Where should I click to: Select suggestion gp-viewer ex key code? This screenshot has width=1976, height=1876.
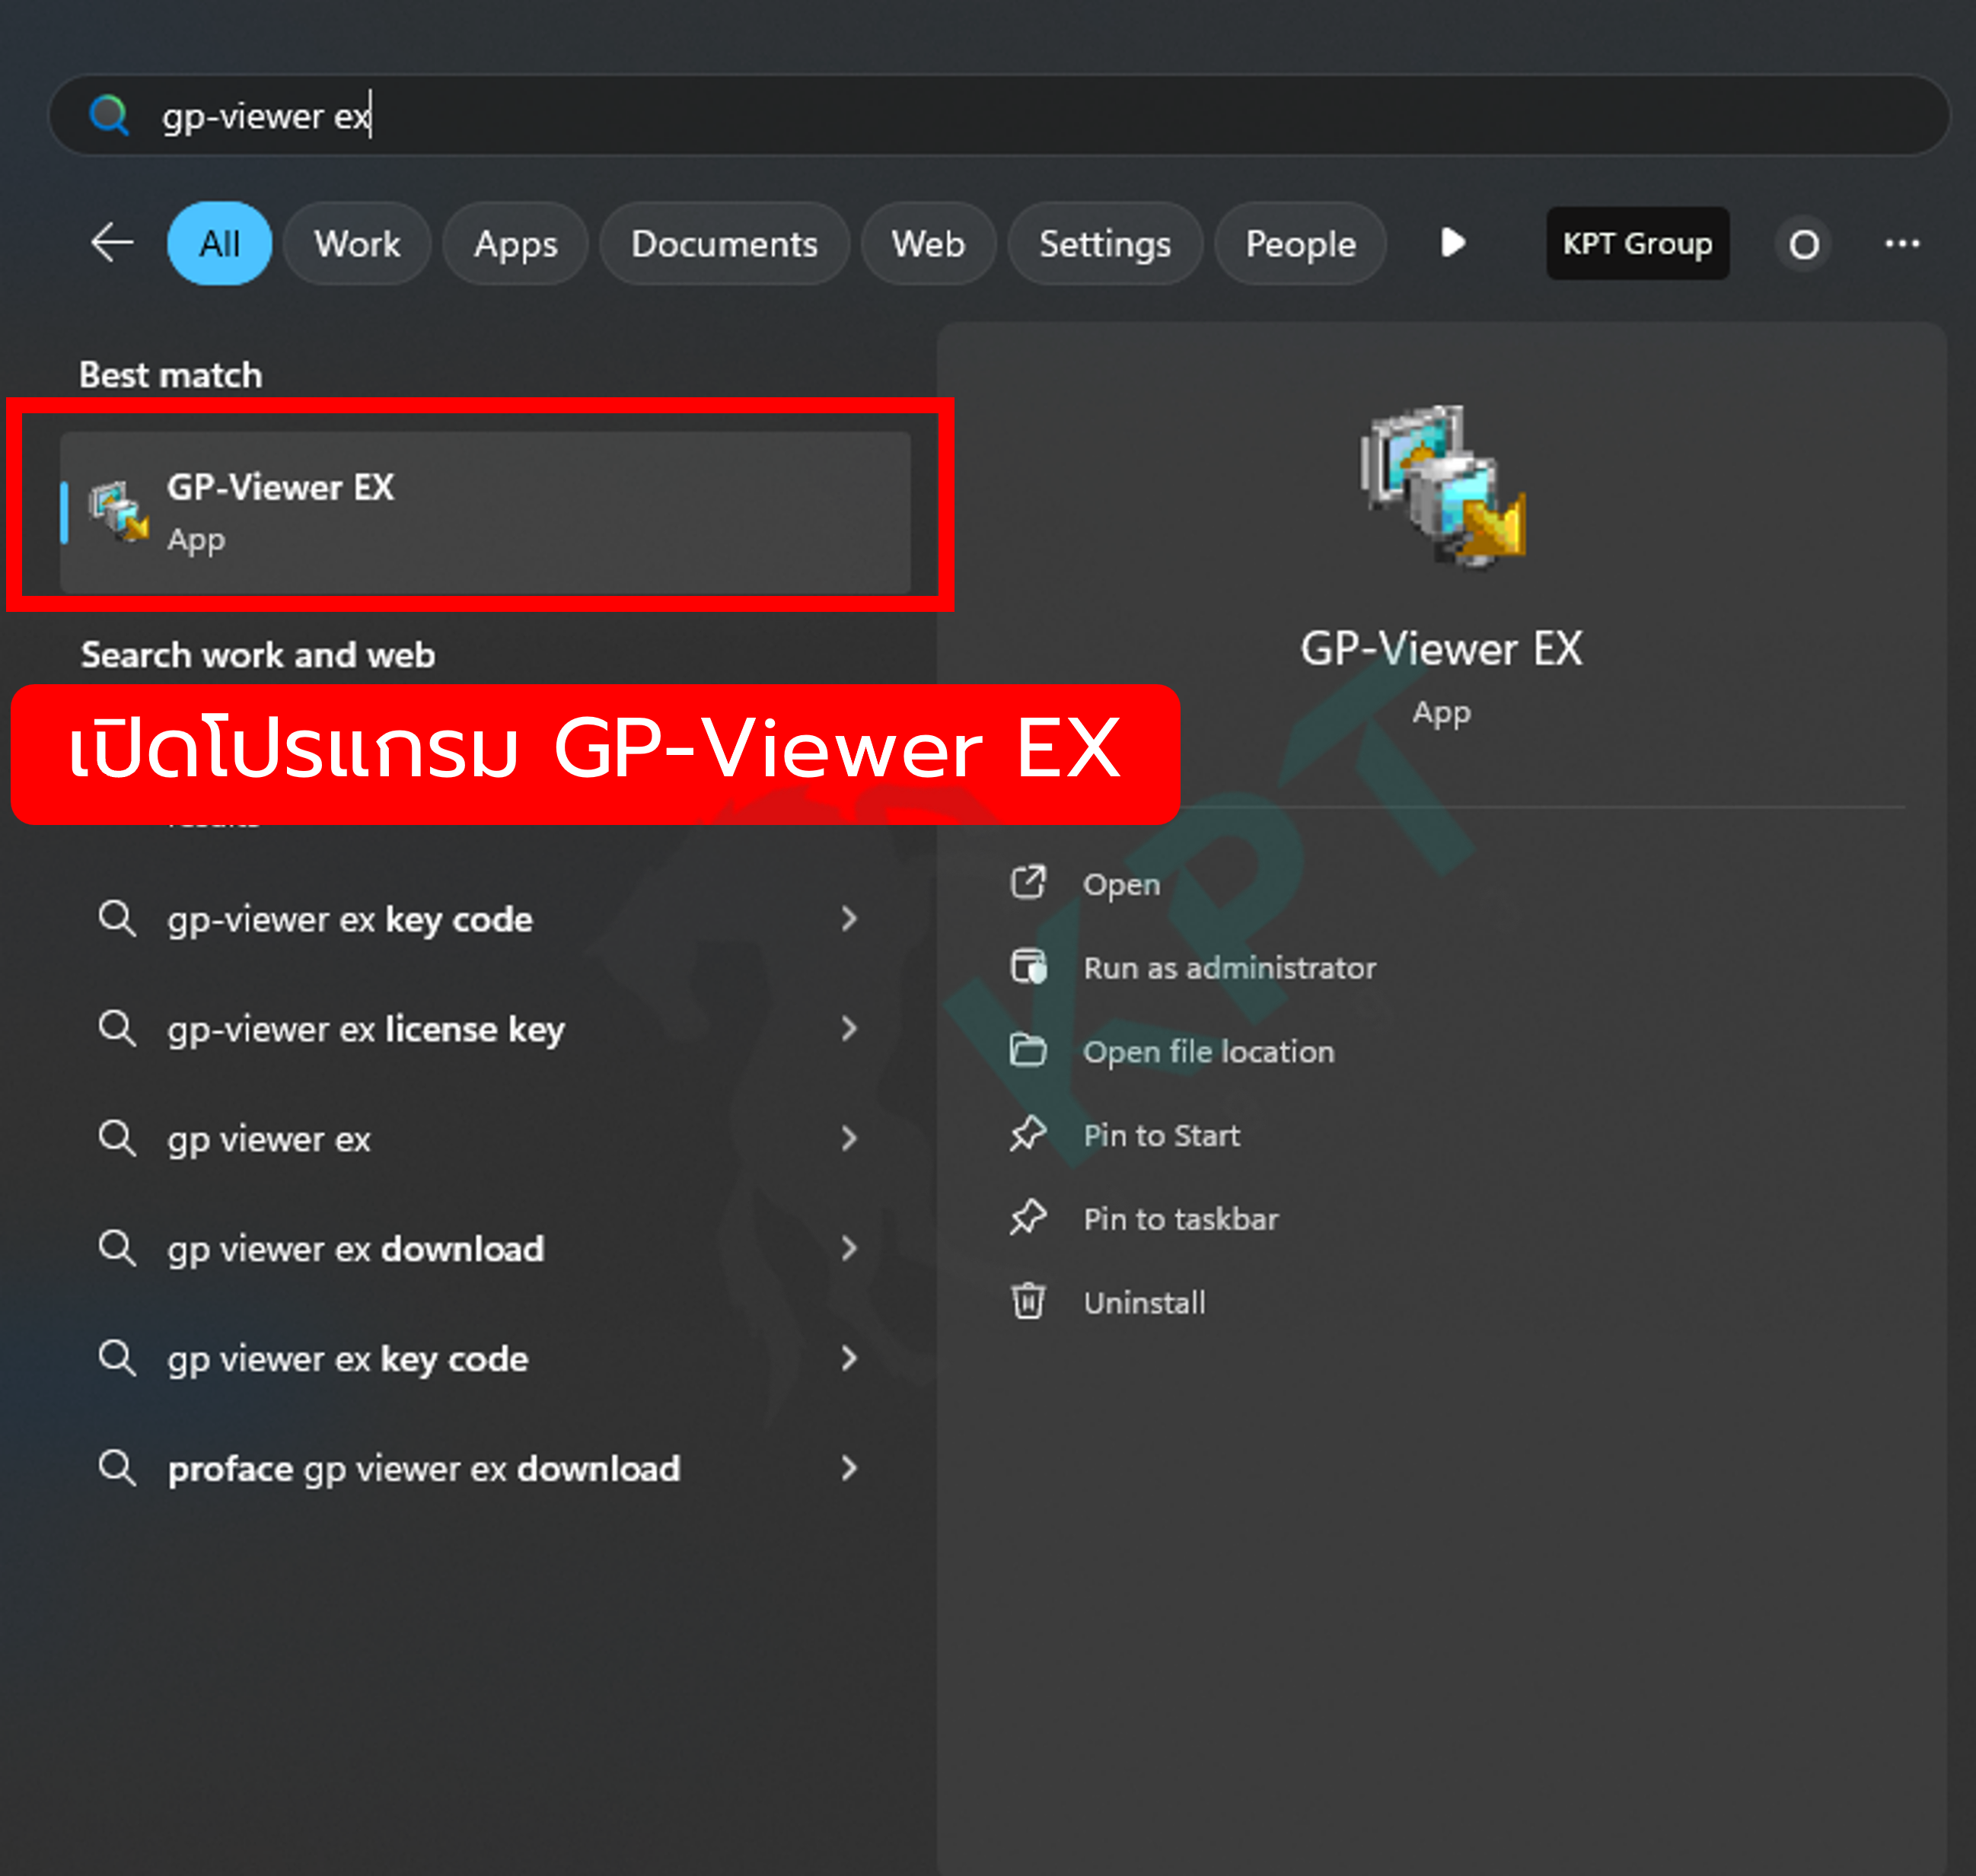click(x=349, y=919)
